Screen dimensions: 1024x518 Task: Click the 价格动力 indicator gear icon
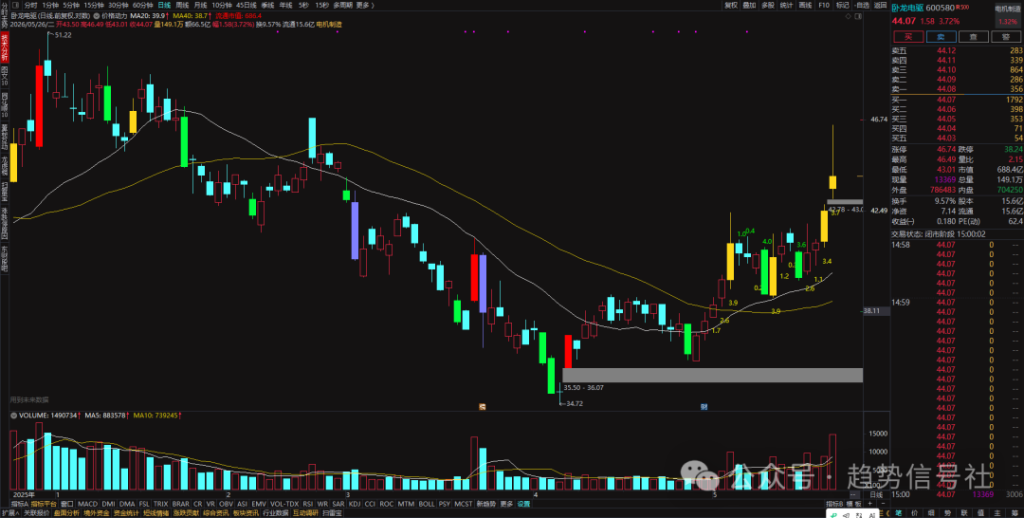(x=96, y=15)
